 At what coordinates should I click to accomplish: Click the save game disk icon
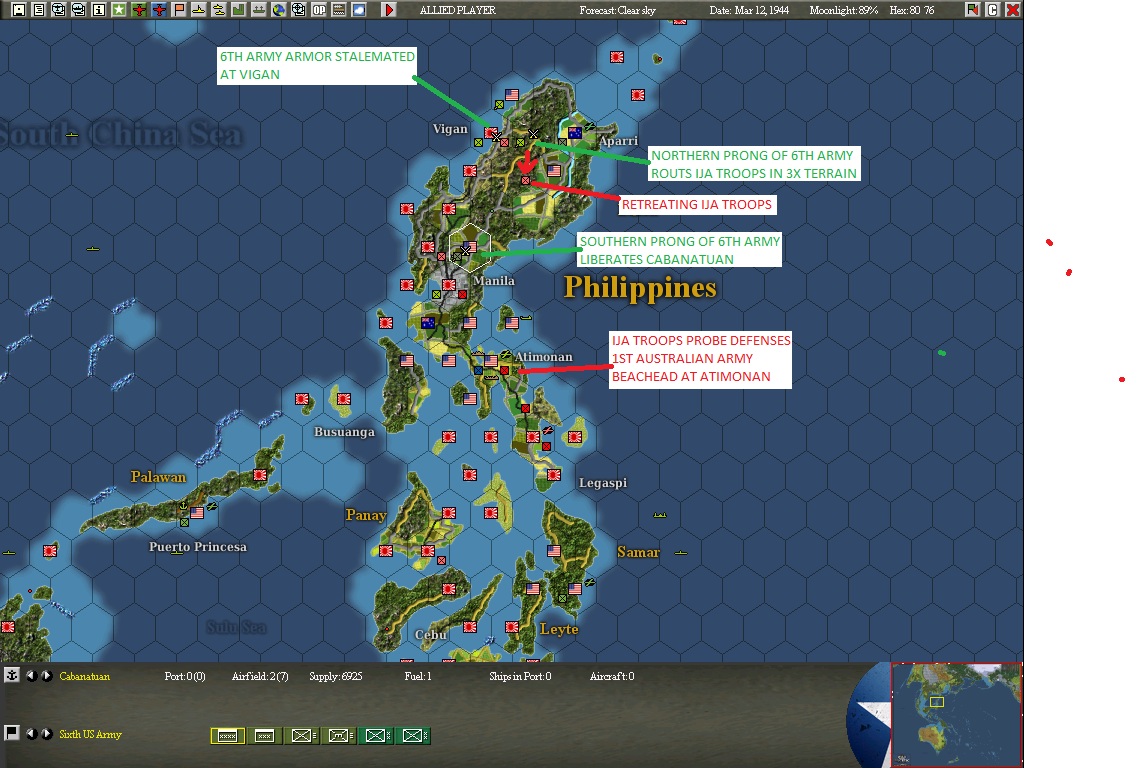[20, 10]
